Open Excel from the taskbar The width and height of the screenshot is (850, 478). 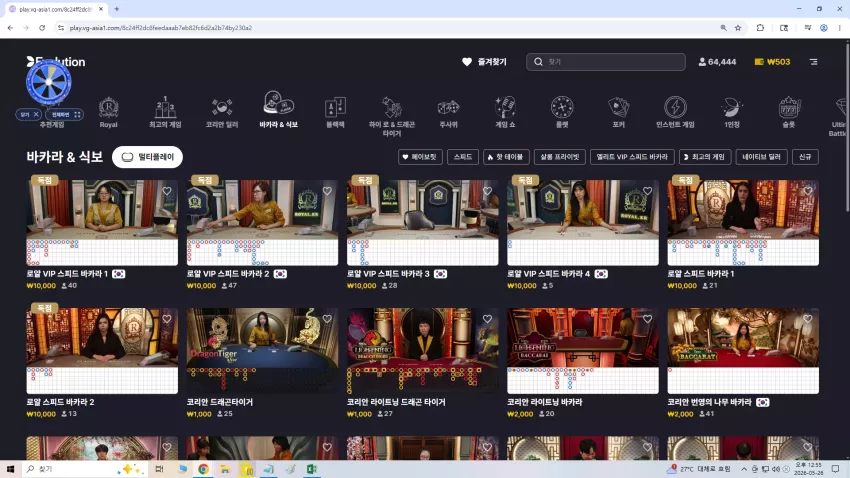(x=312, y=469)
